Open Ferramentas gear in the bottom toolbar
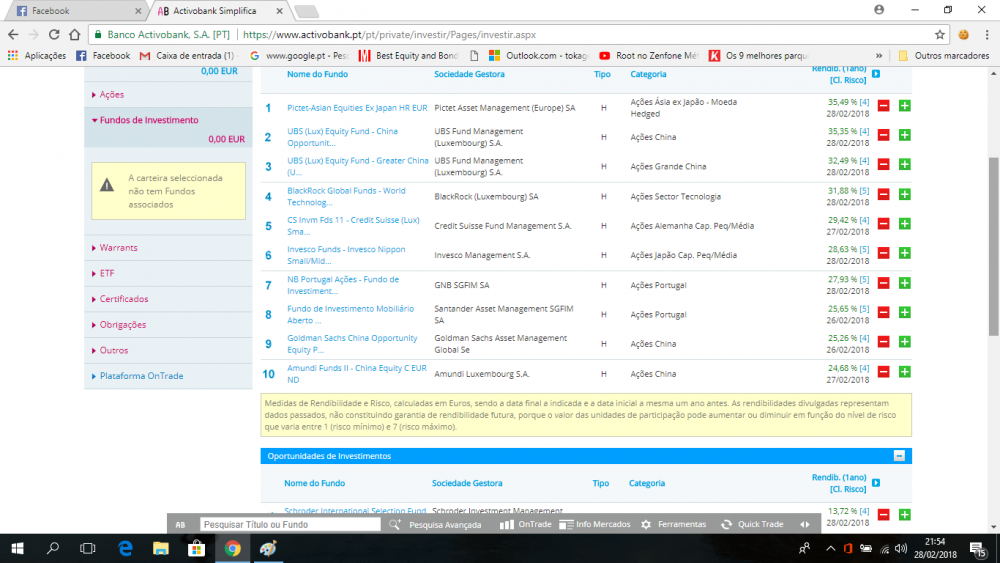This screenshot has height=563, width=1000. (673, 524)
